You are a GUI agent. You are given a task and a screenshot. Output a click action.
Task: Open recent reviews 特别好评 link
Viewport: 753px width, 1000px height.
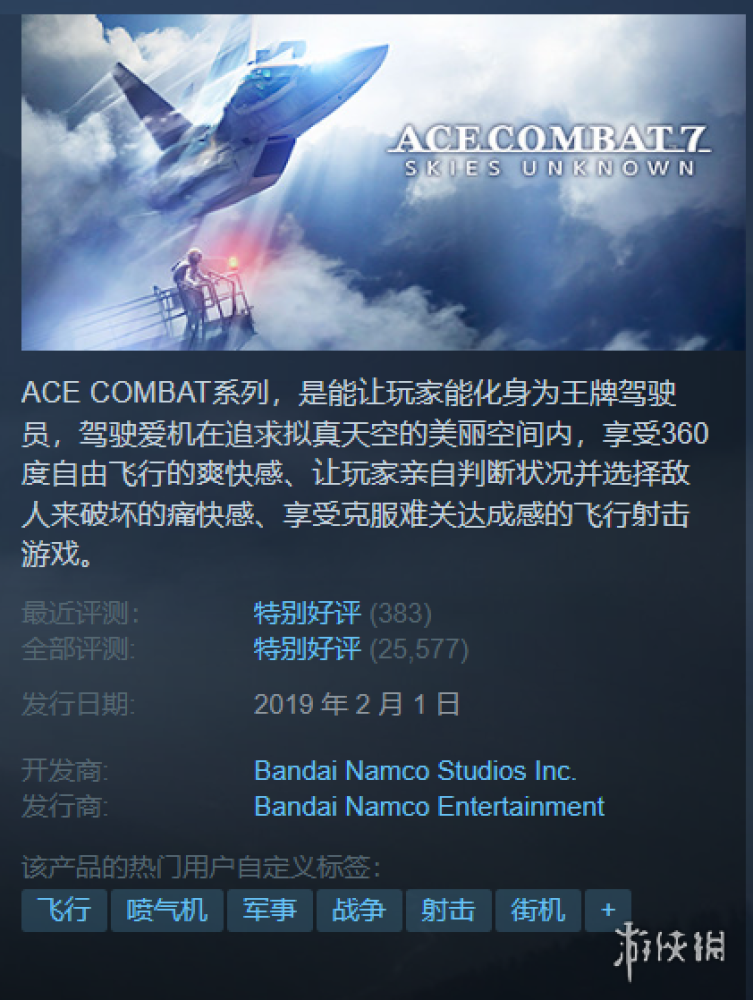pos(307,613)
